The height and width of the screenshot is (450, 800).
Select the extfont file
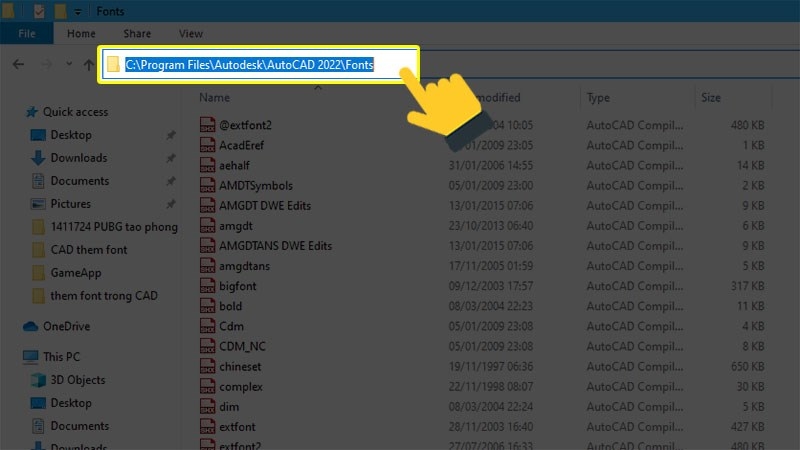[237, 427]
